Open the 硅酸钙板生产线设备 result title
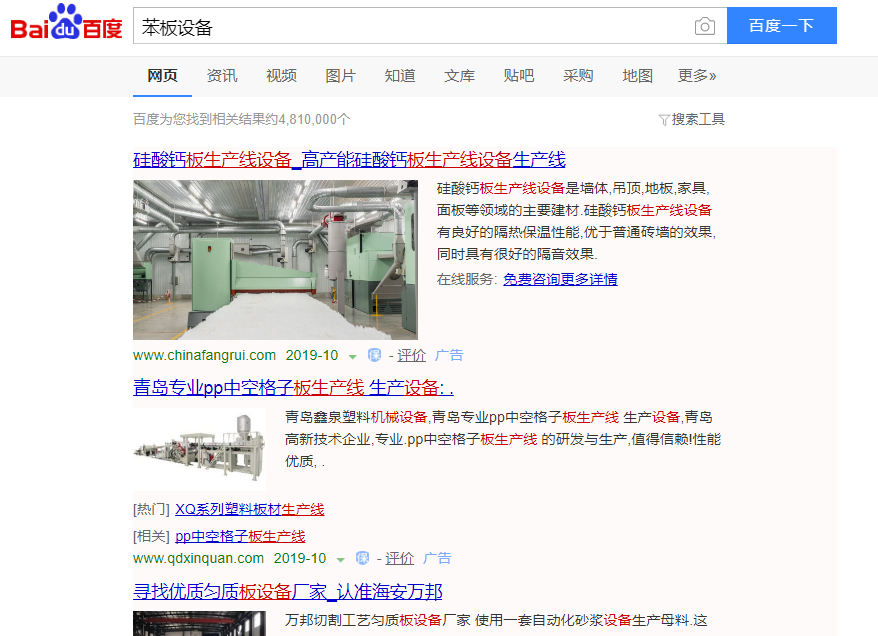 (x=349, y=159)
